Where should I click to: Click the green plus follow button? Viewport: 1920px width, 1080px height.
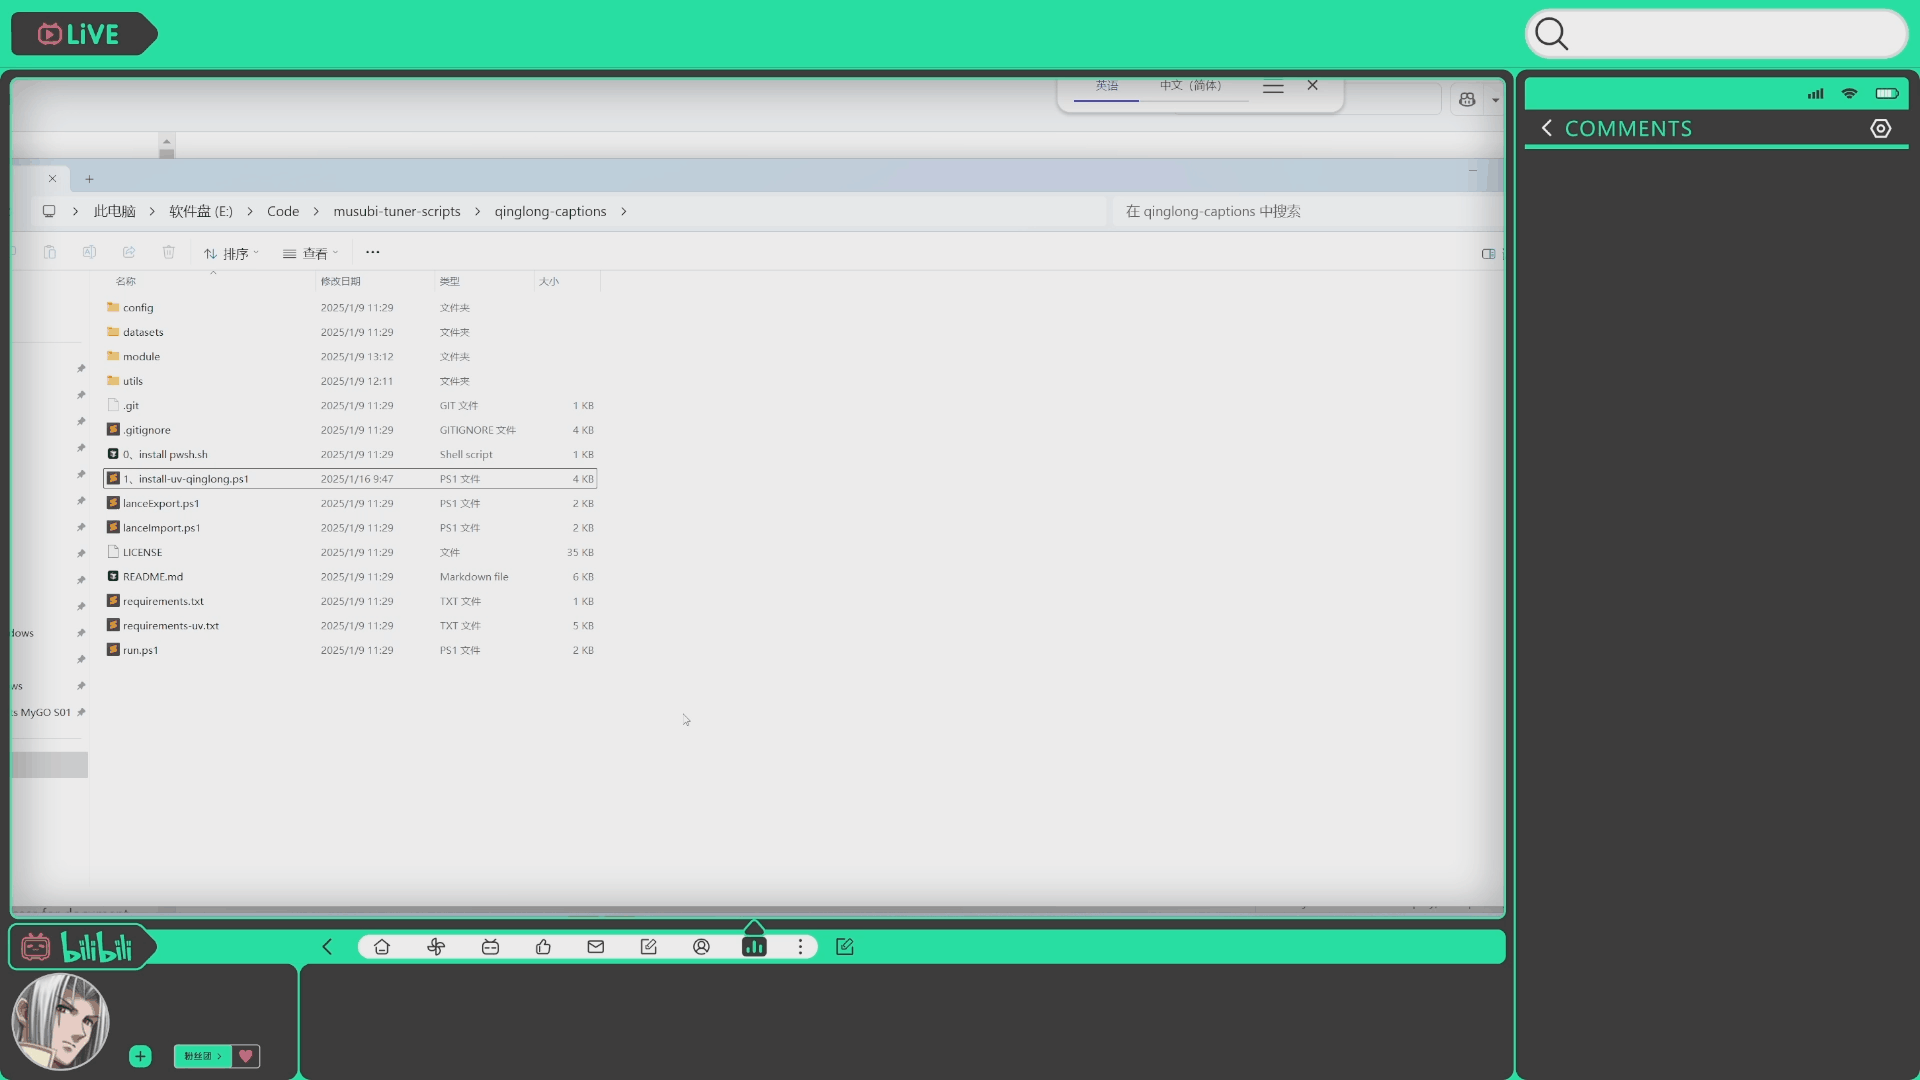click(x=140, y=1056)
